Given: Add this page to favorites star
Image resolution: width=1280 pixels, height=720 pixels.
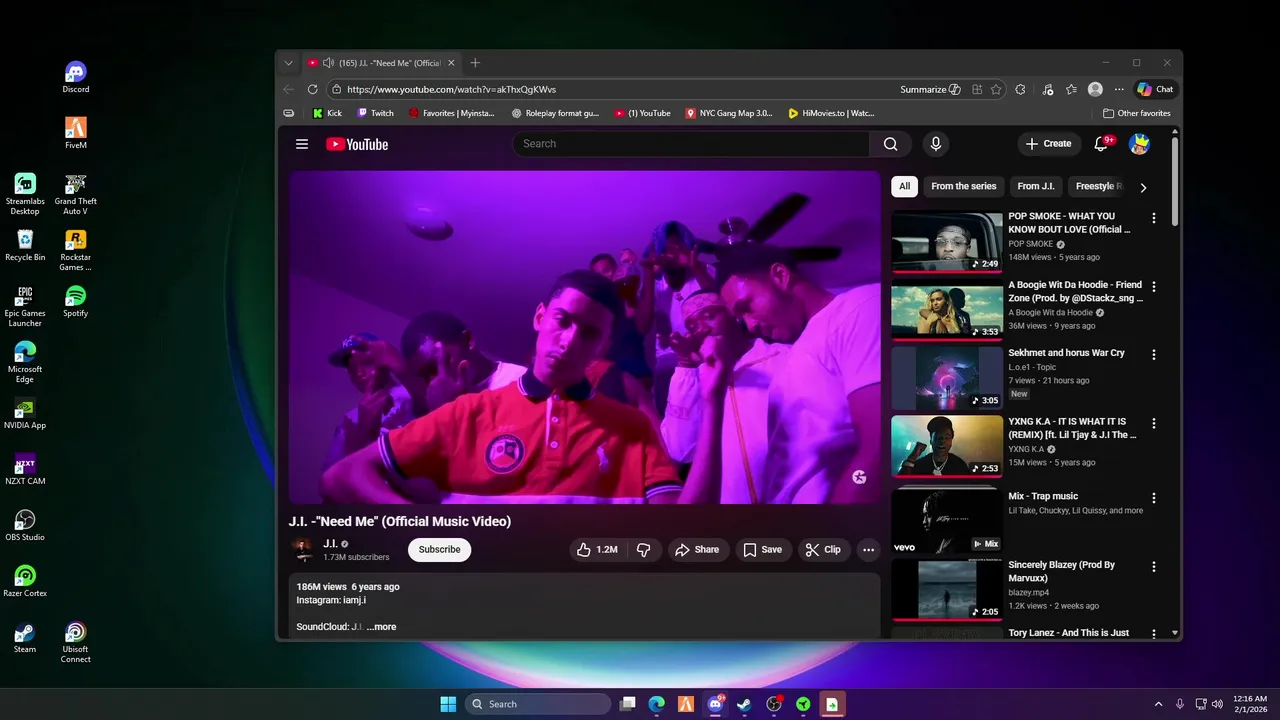Looking at the screenshot, I should click(x=996, y=89).
